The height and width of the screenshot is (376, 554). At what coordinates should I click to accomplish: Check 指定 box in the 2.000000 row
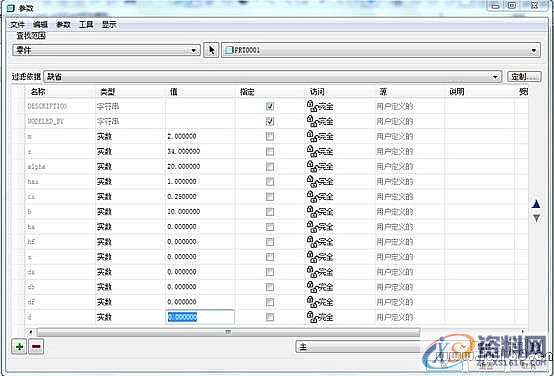click(270, 136)
